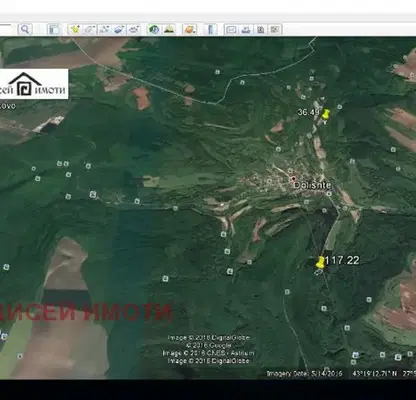
Task: Select the Add Path tool
Action: click(x=104, y=29)
